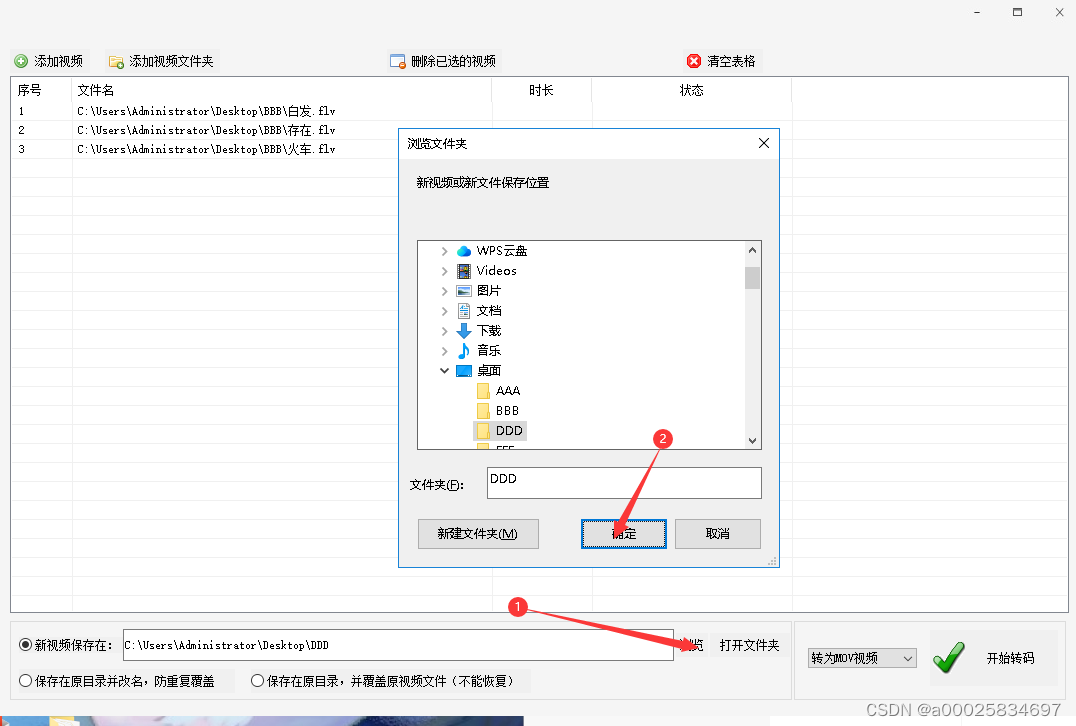Collapse the 桌面 (Desktop) tree node
This screenshot has width=1076, height=726.
coord(445,370)
